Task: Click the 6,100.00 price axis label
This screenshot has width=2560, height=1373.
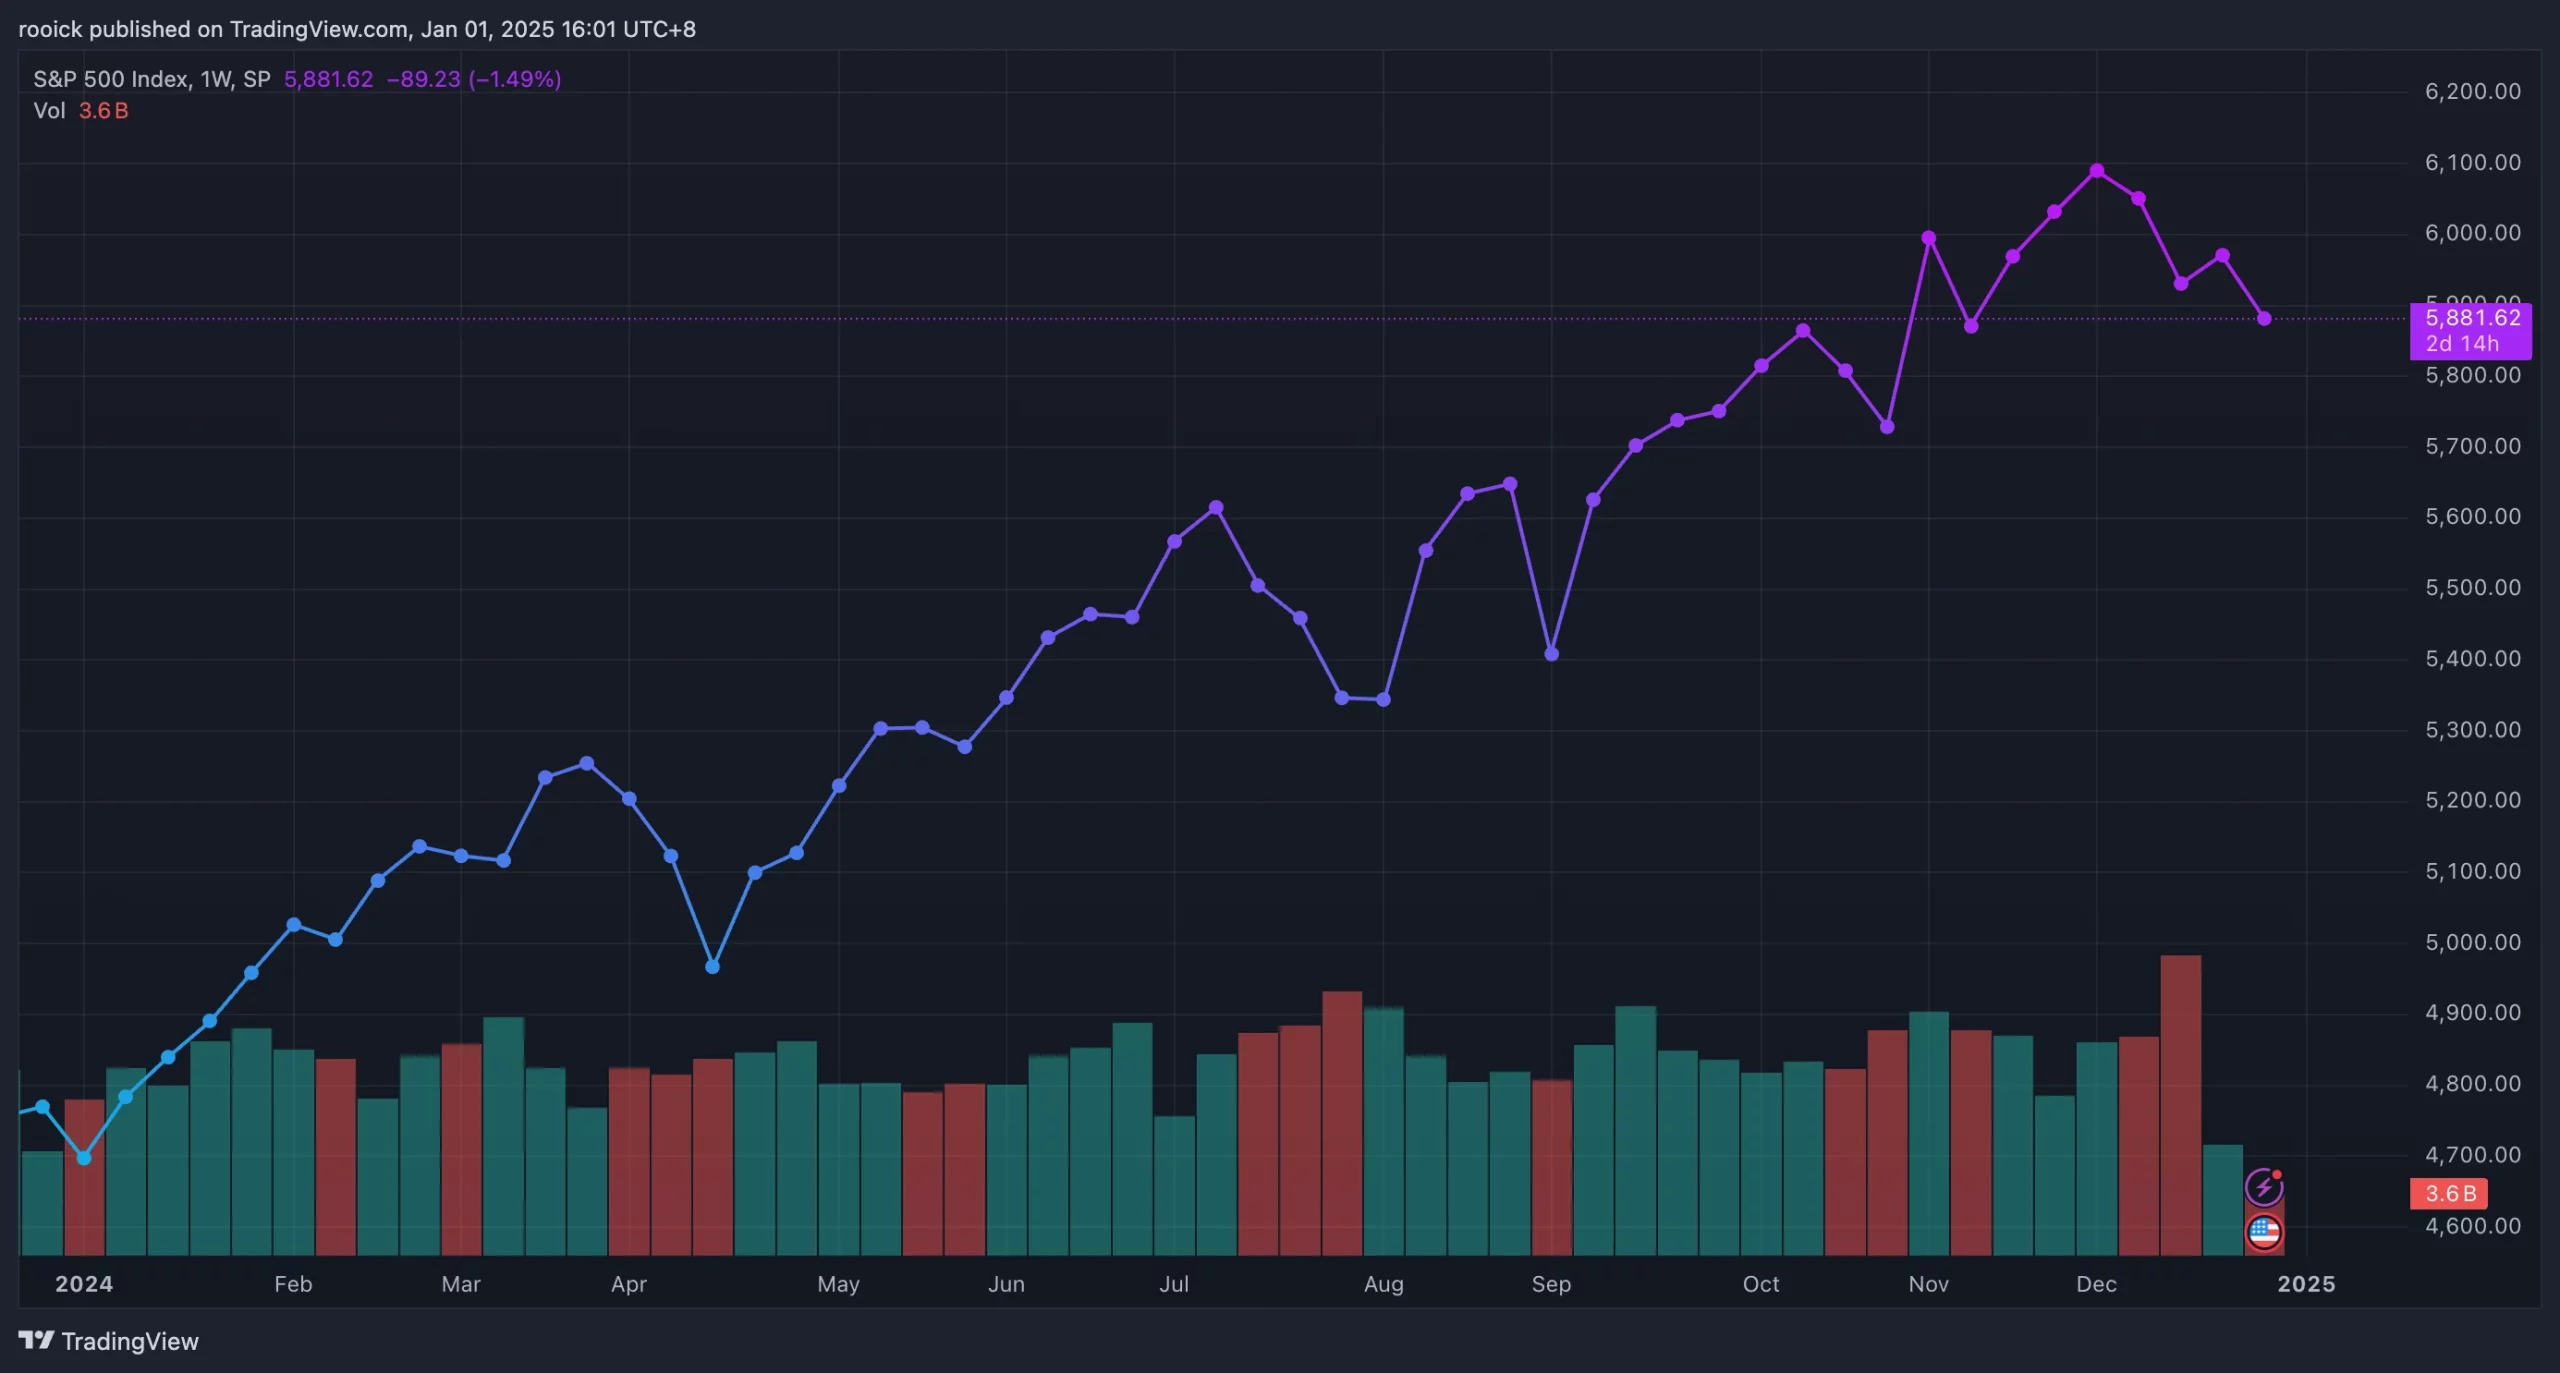Action: coord(2473,163)
